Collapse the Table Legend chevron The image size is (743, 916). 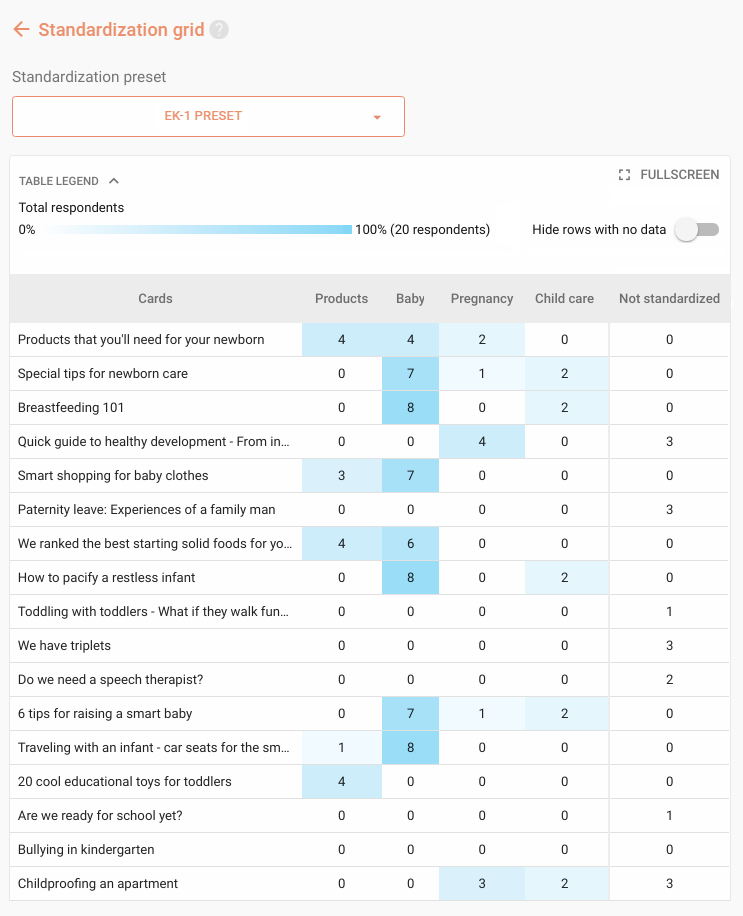coord(114,181)
